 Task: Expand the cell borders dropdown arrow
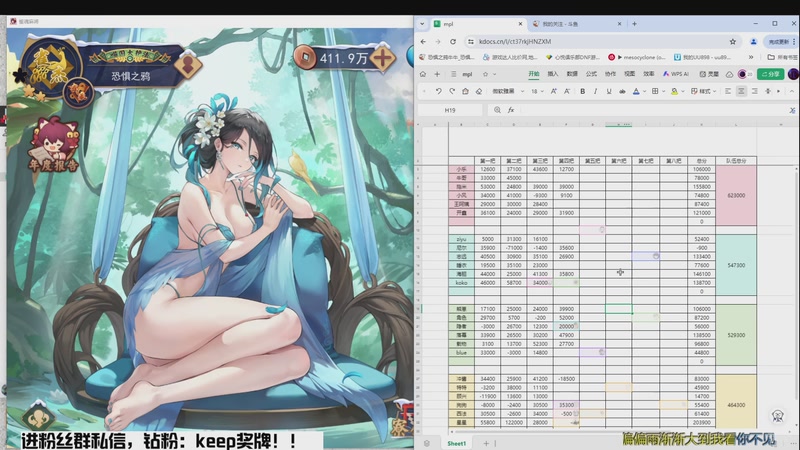coord(664,91)
